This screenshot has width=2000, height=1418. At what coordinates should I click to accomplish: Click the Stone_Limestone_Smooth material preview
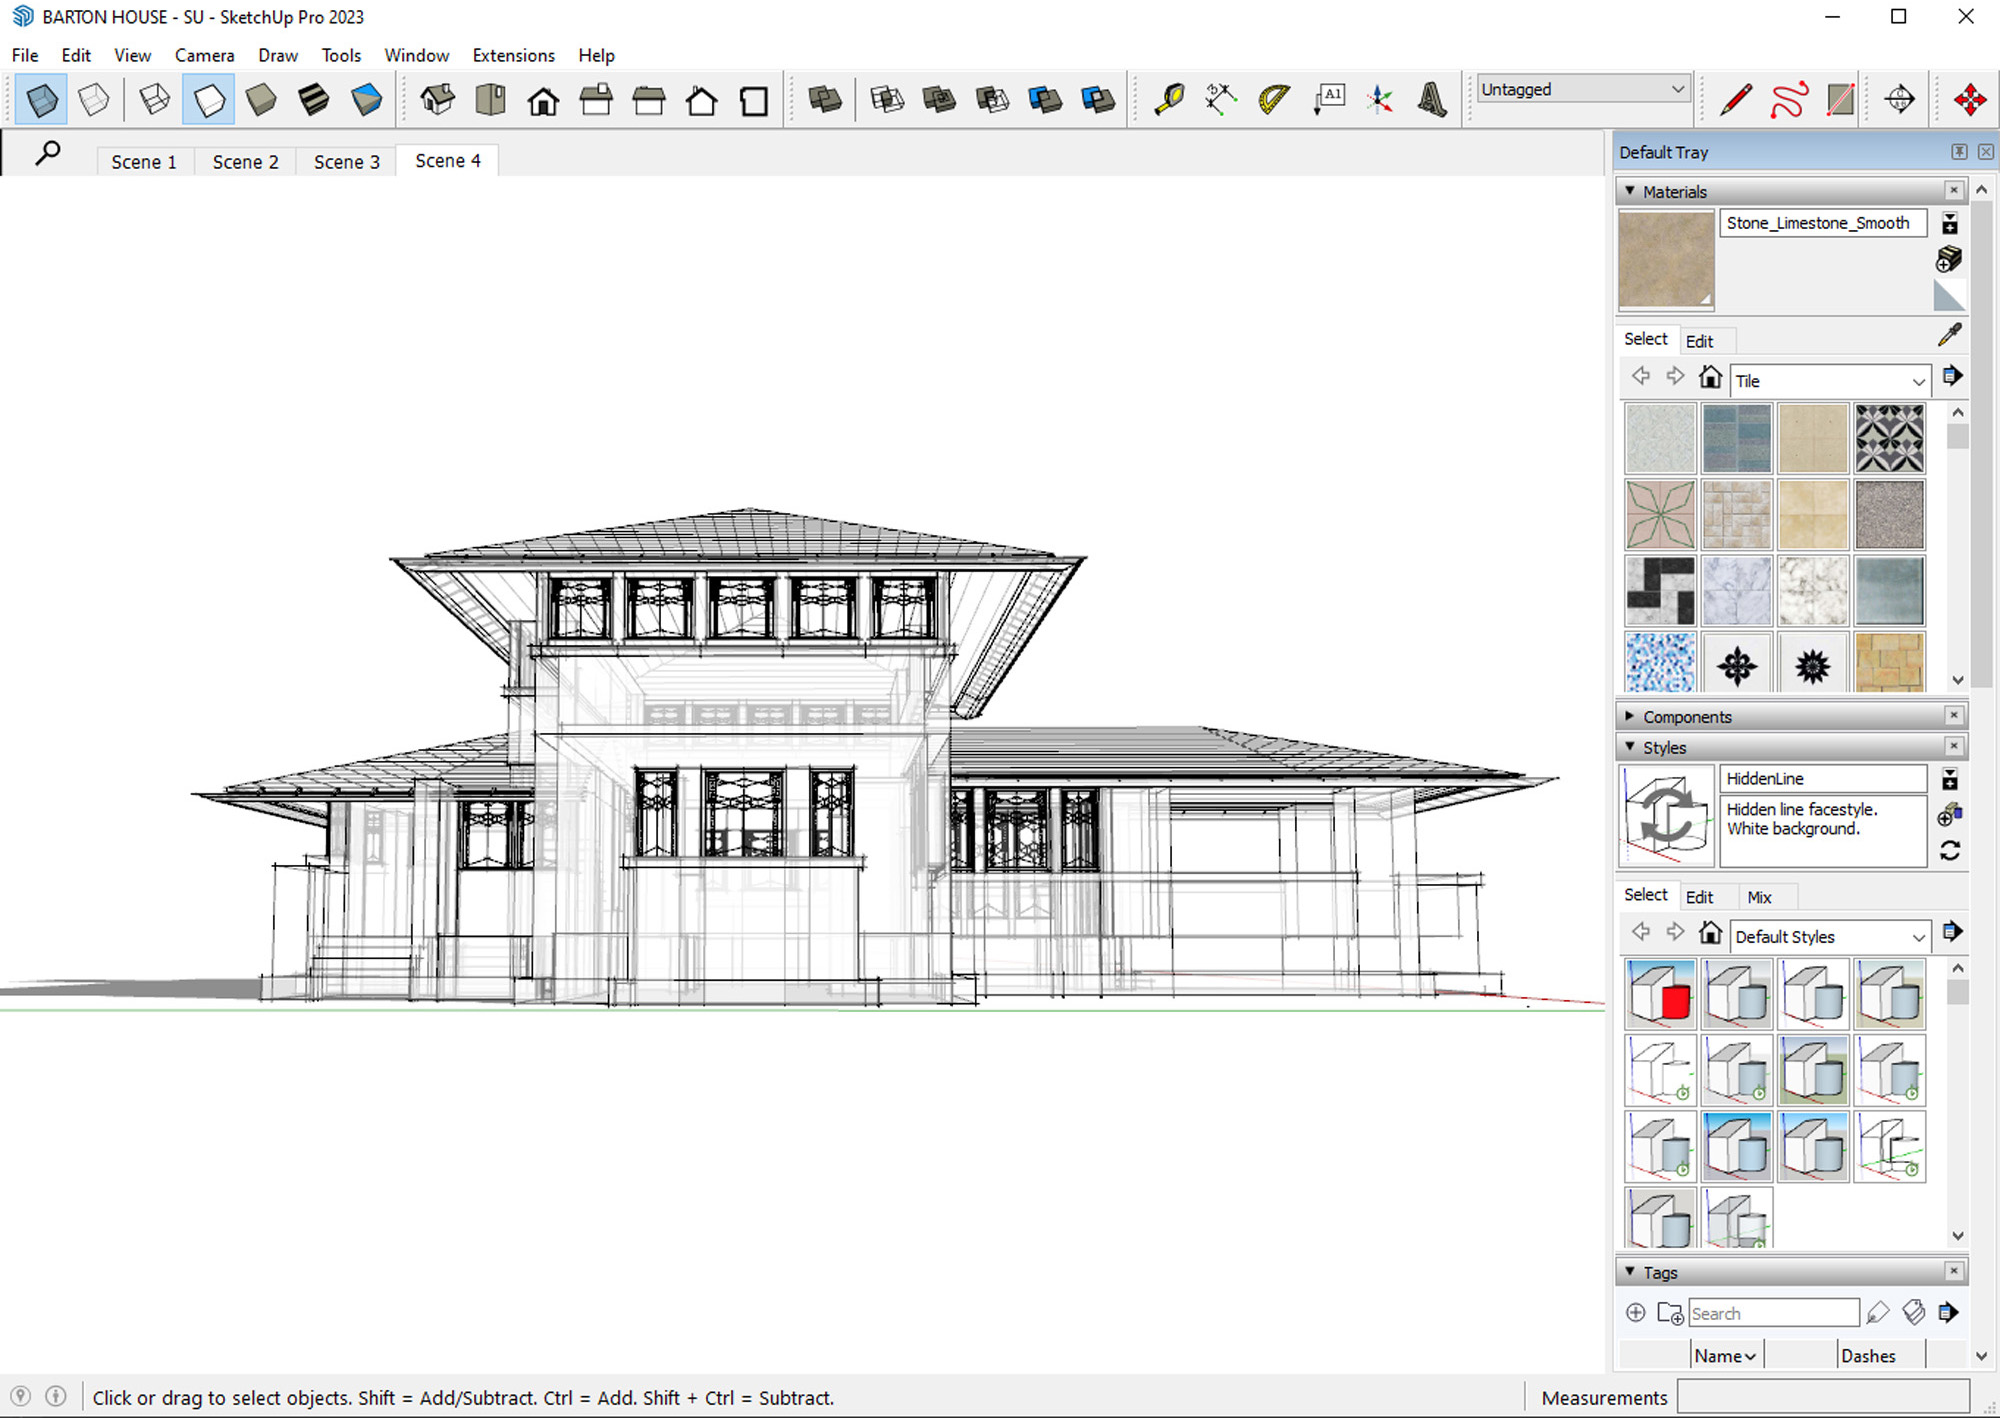tap(1666, 259)
